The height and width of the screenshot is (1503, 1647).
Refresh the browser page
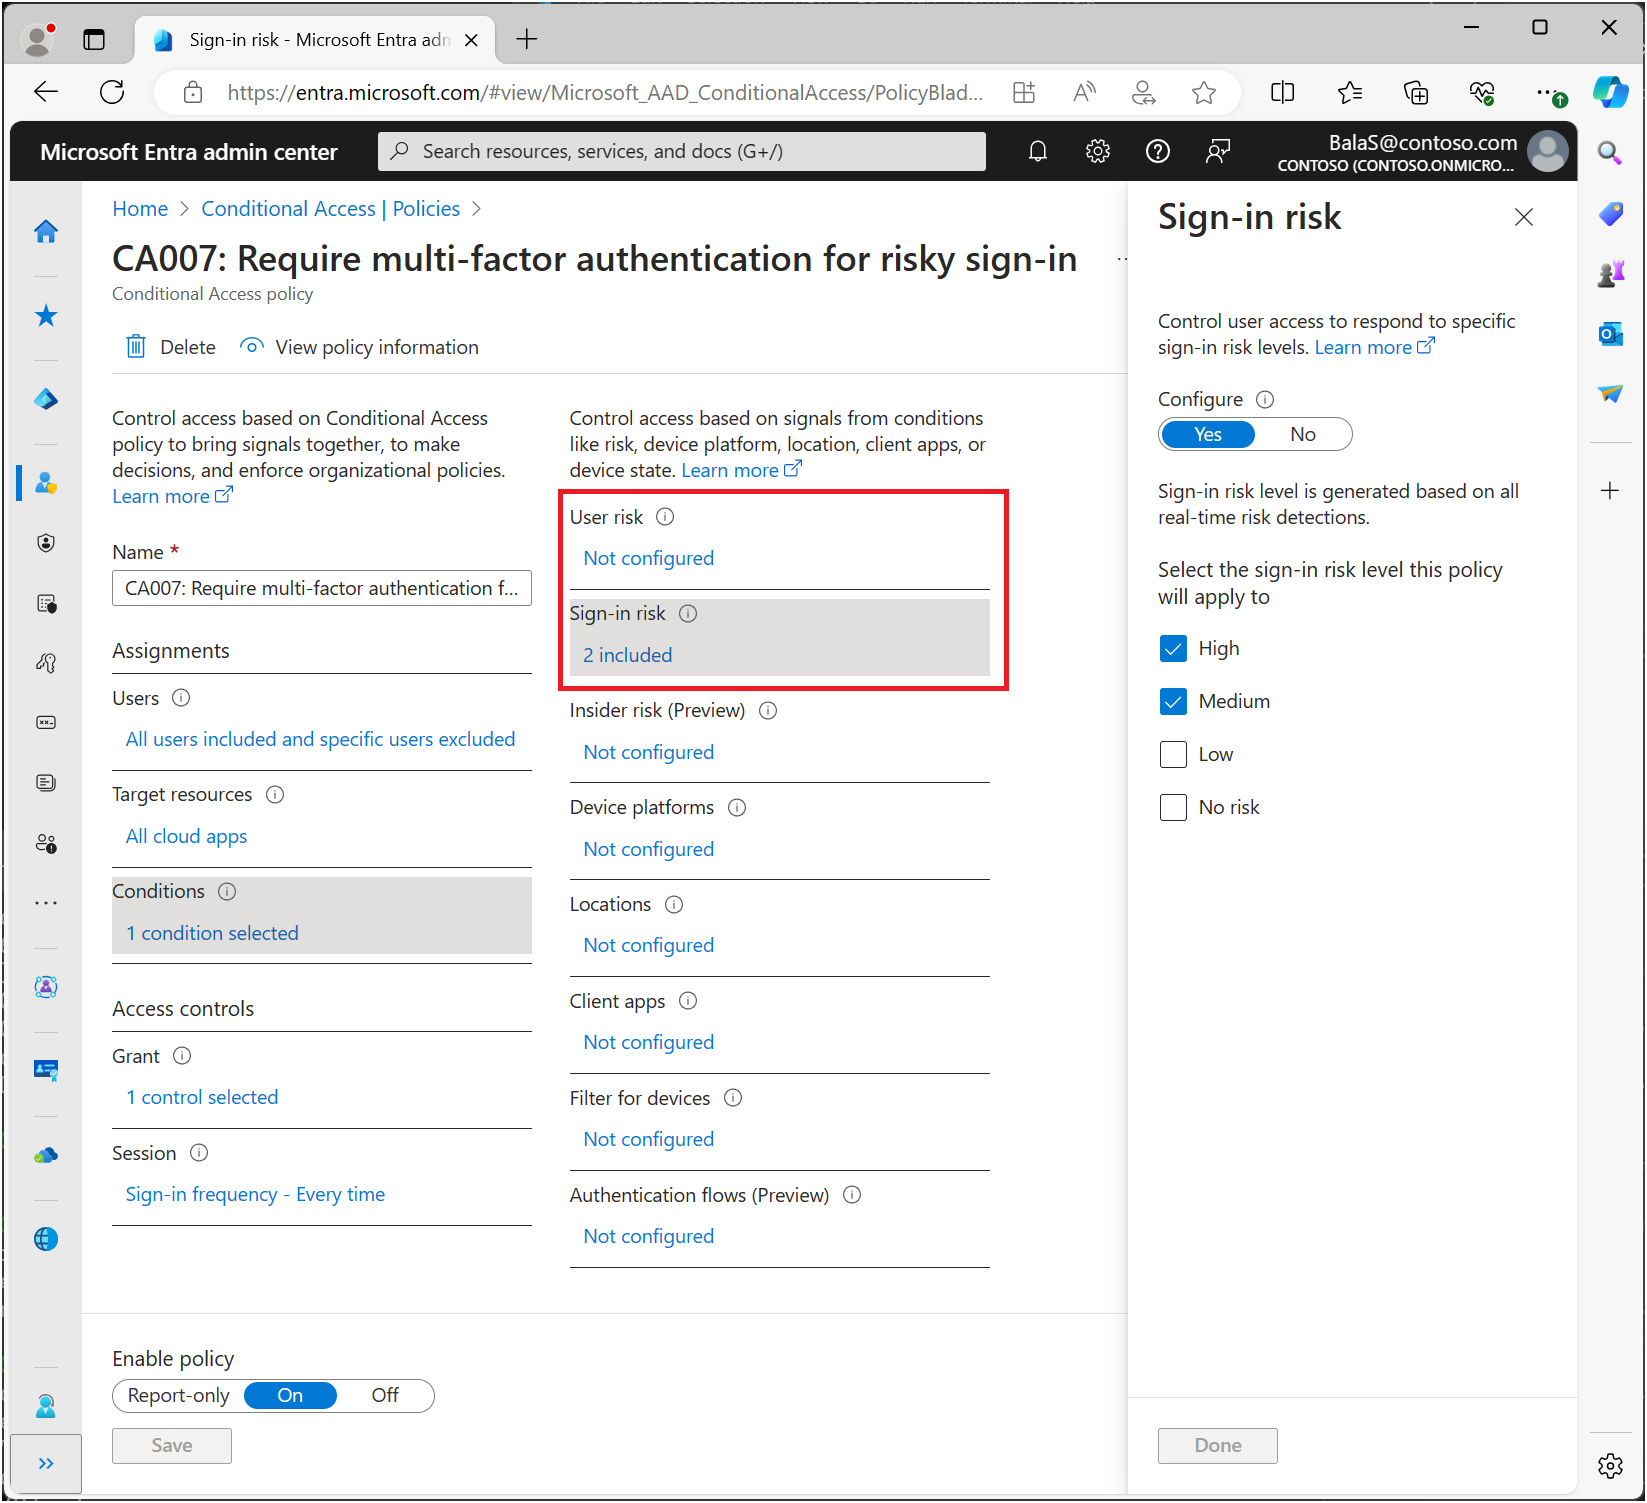[x=112, y=93]
